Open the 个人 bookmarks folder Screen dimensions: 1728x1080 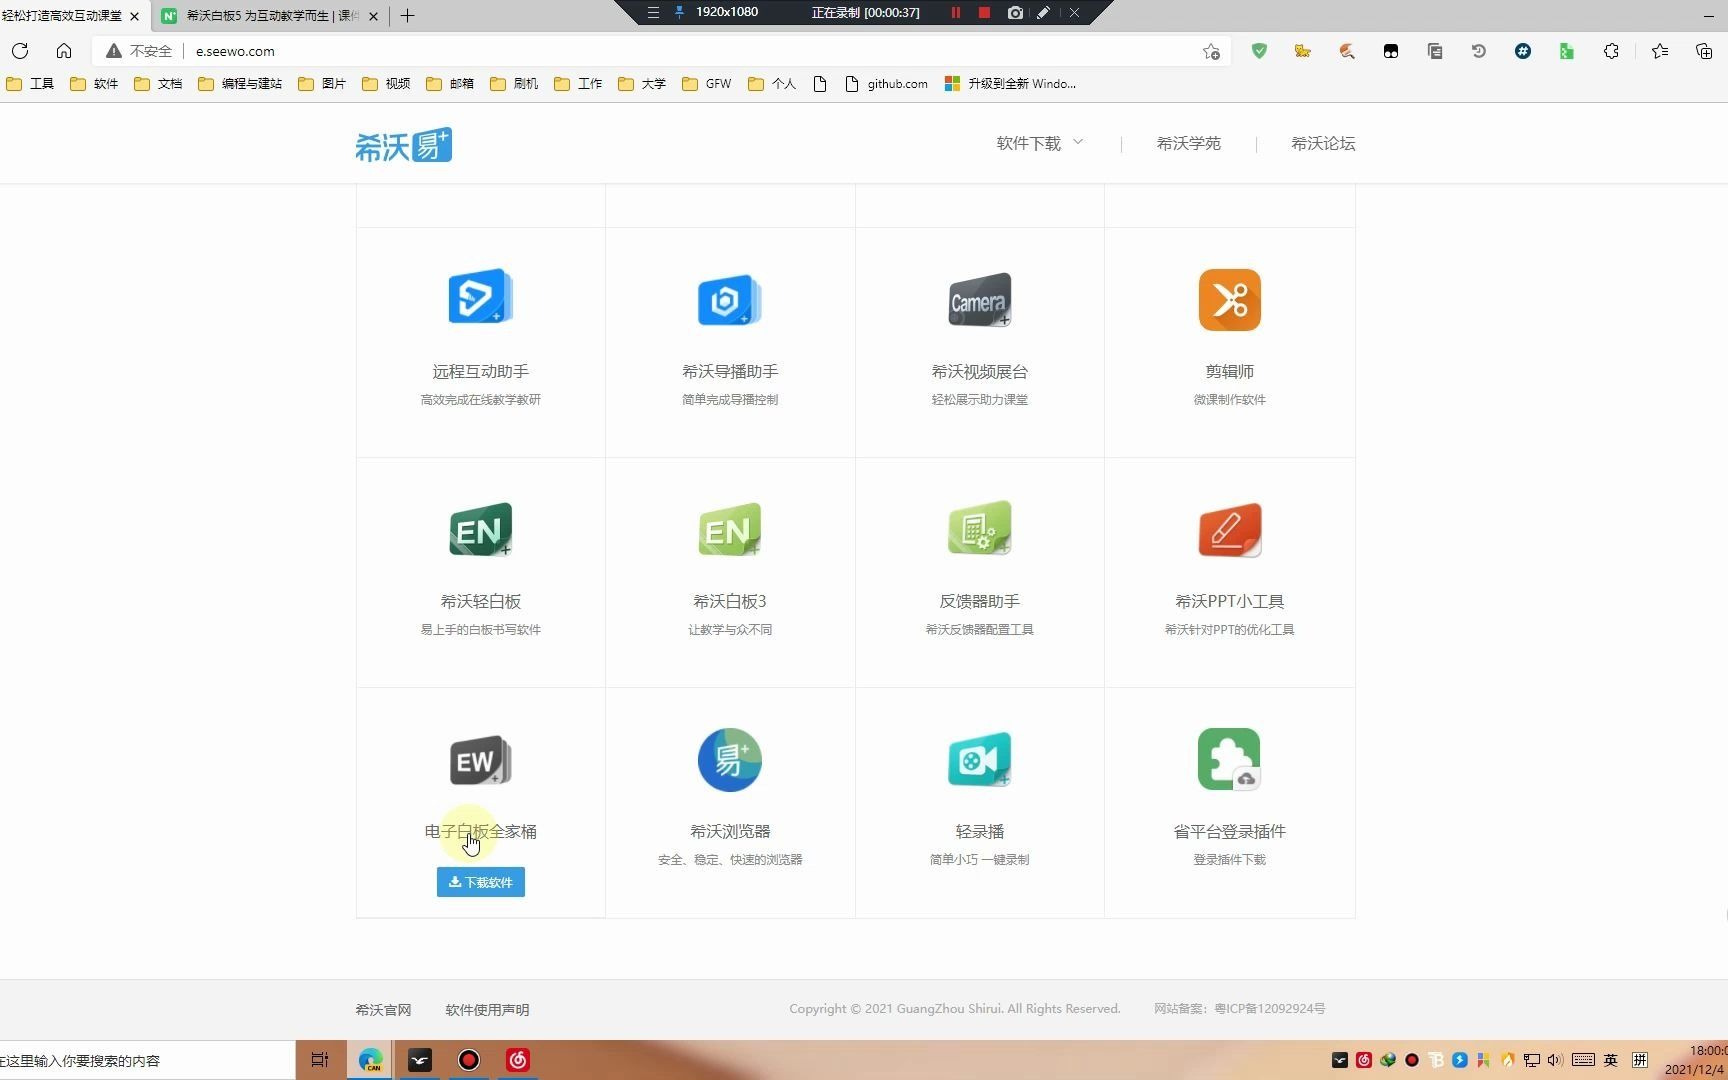[x=772, y=84]
